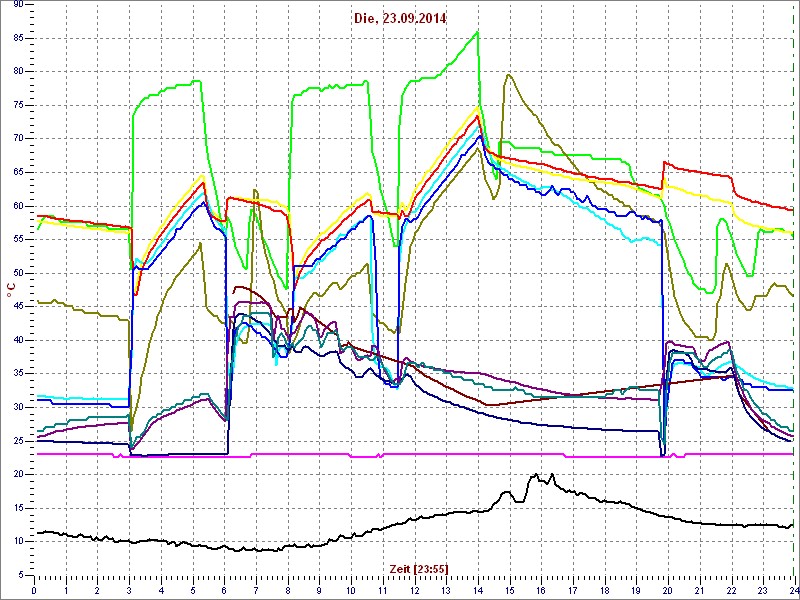800x600 pixels.
Task: Click the y-axis value 85
Action: (17, 38)
